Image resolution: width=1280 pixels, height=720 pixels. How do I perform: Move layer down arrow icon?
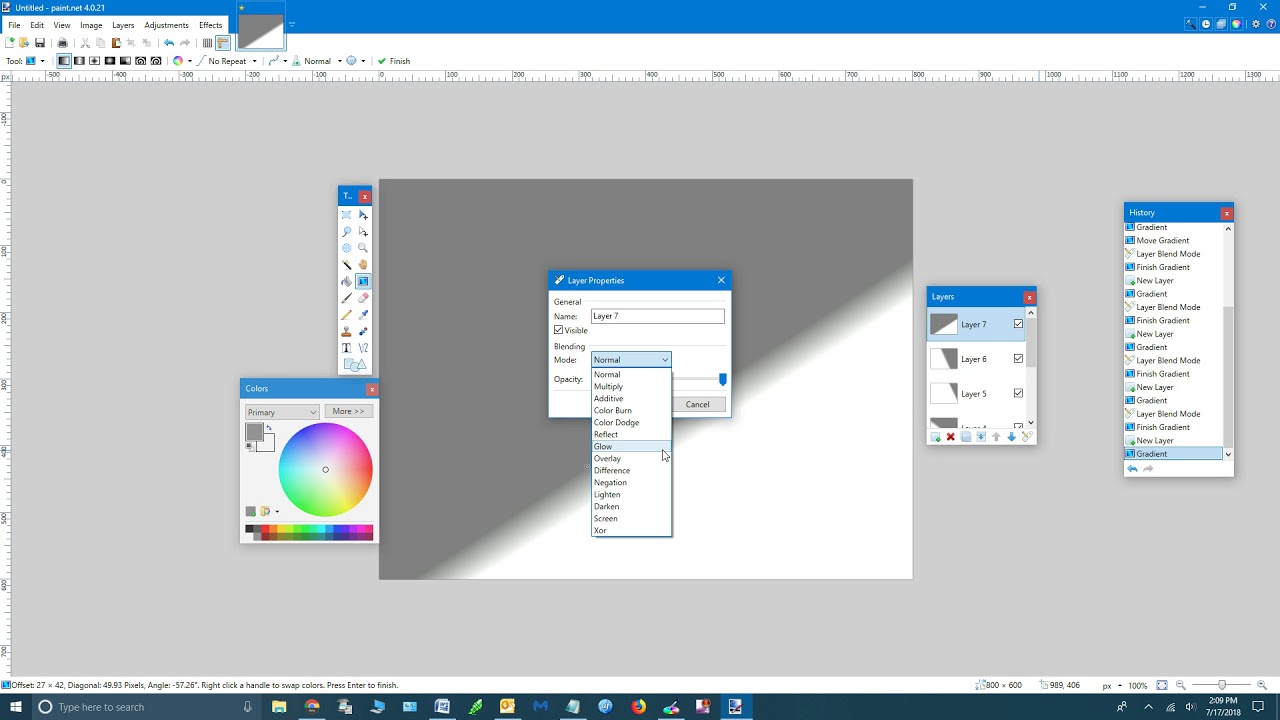[1011, 437]
